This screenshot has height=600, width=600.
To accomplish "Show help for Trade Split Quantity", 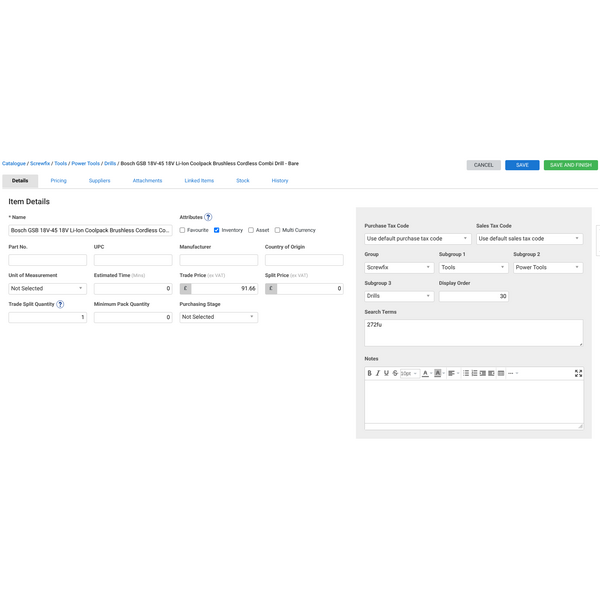I will click(x=60, y=304).
